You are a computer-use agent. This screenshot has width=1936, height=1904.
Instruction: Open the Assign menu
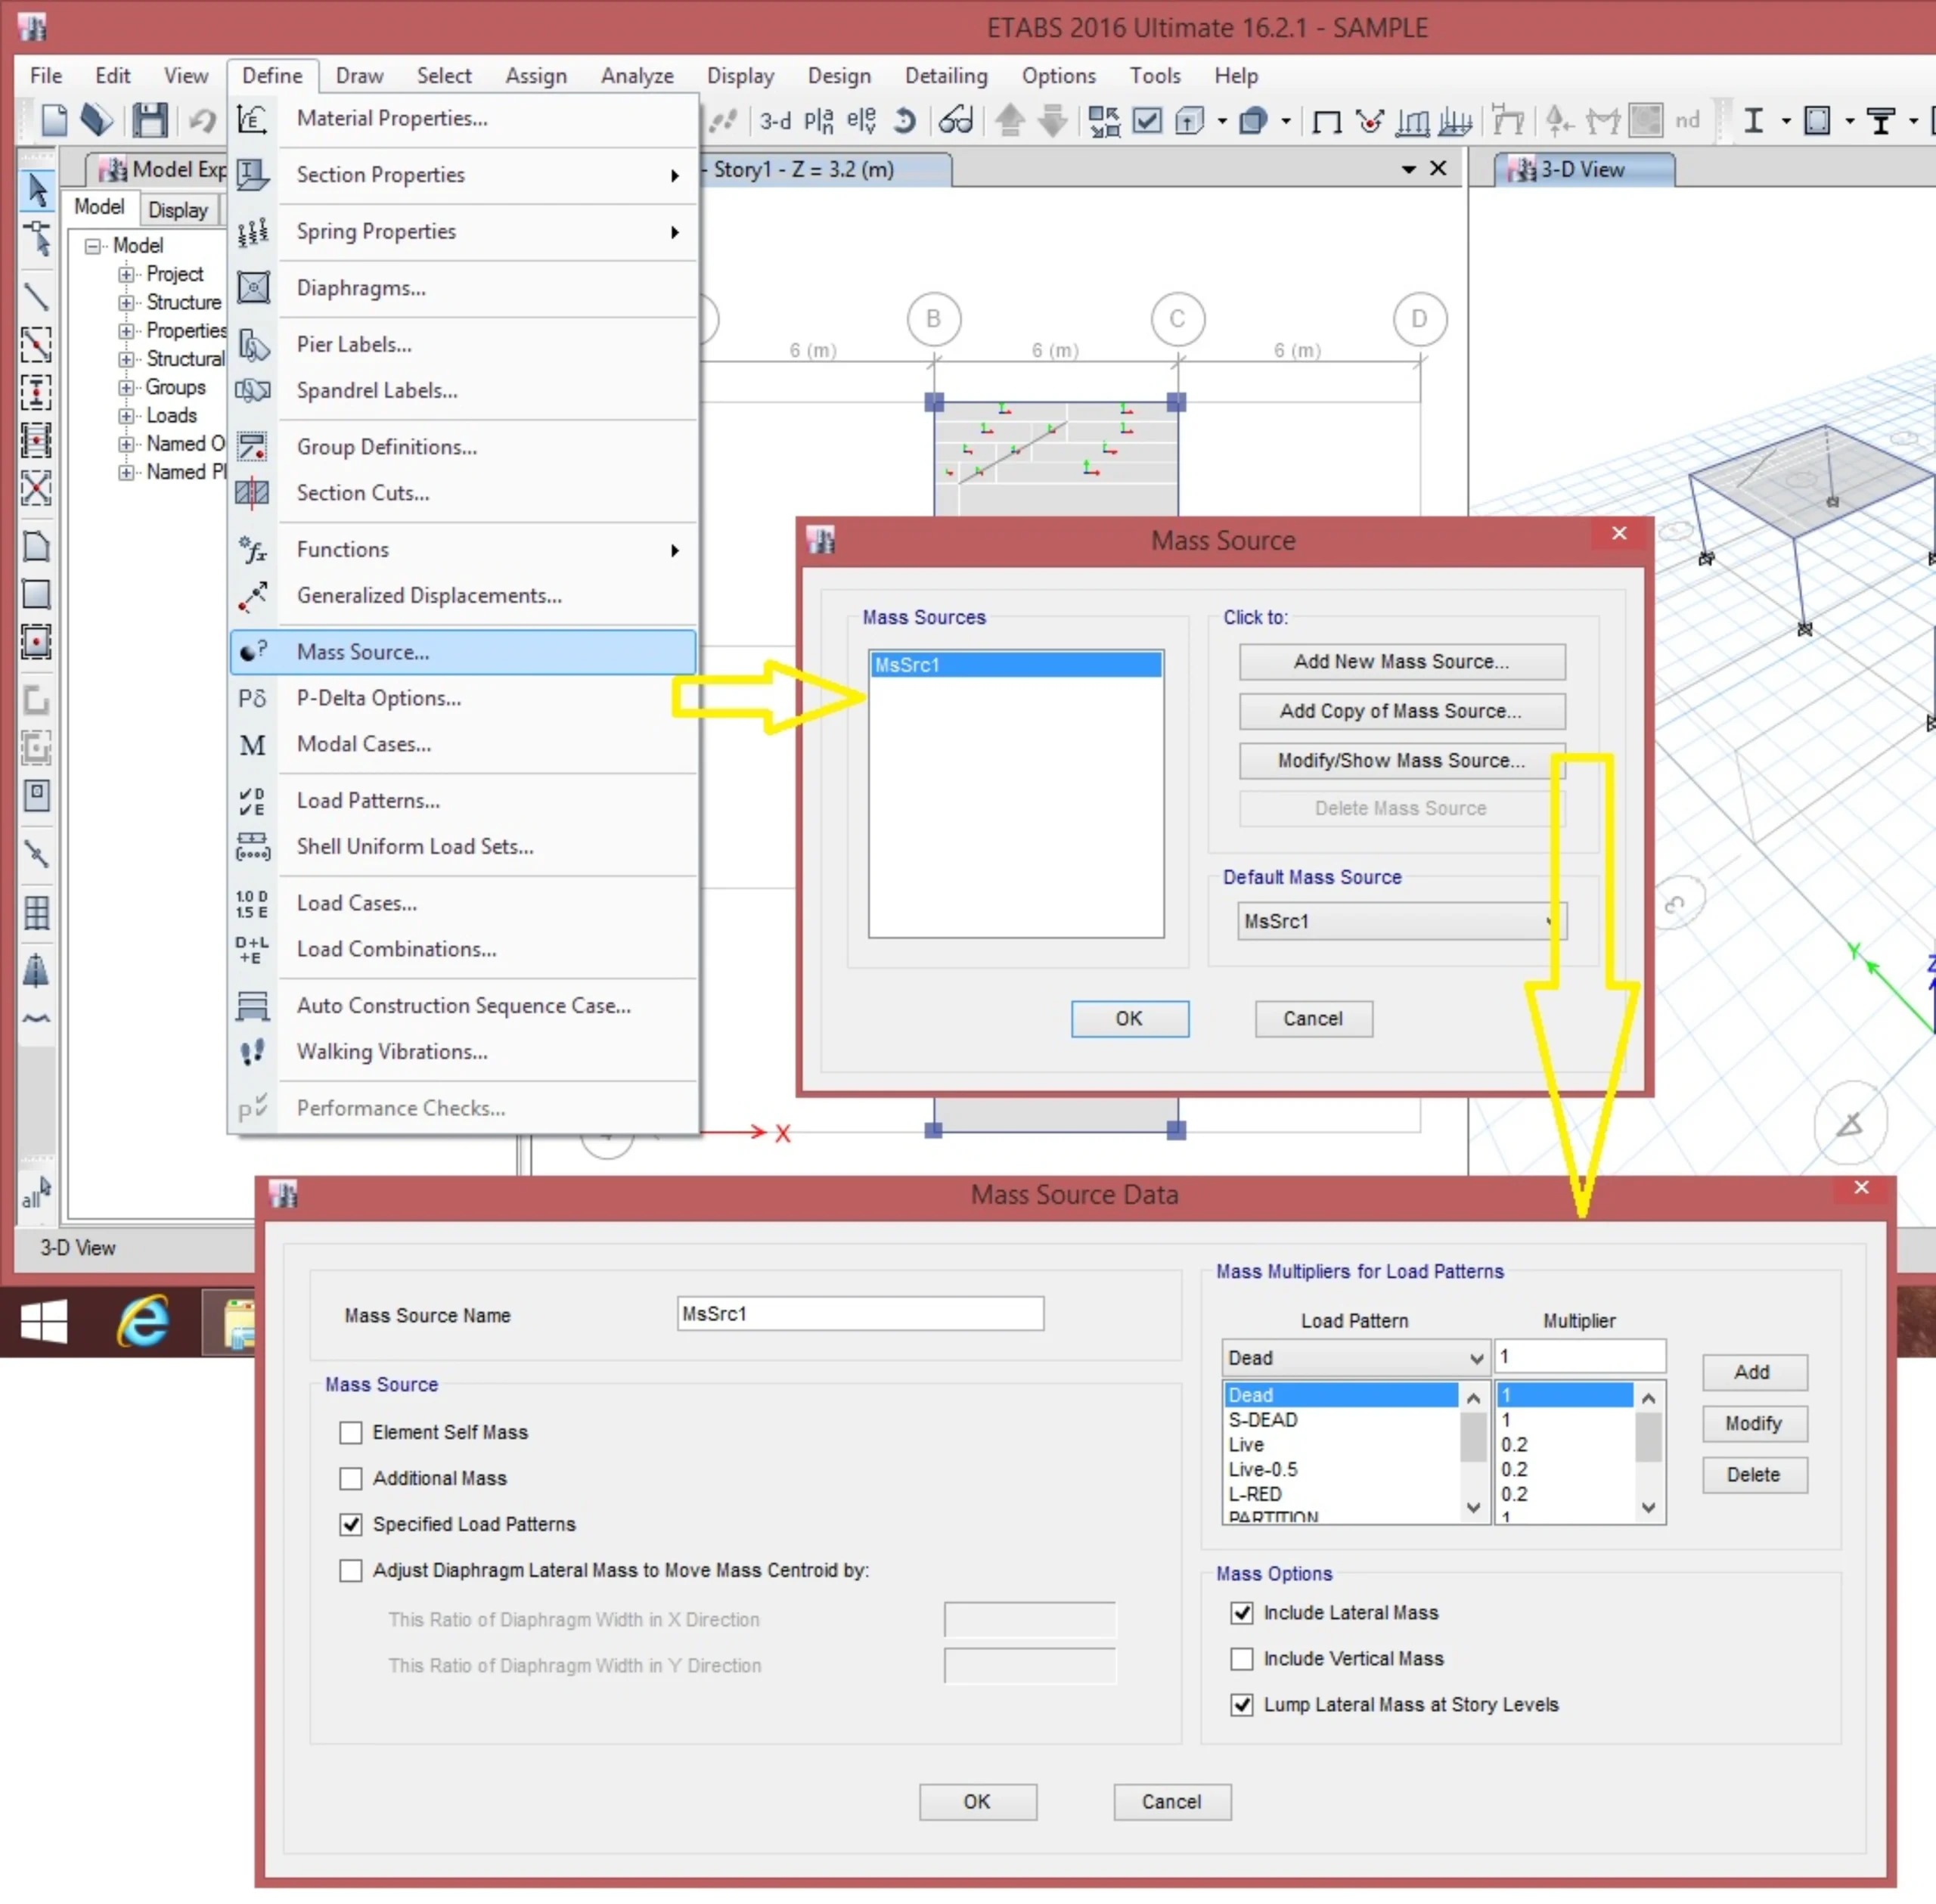[536, 76]
